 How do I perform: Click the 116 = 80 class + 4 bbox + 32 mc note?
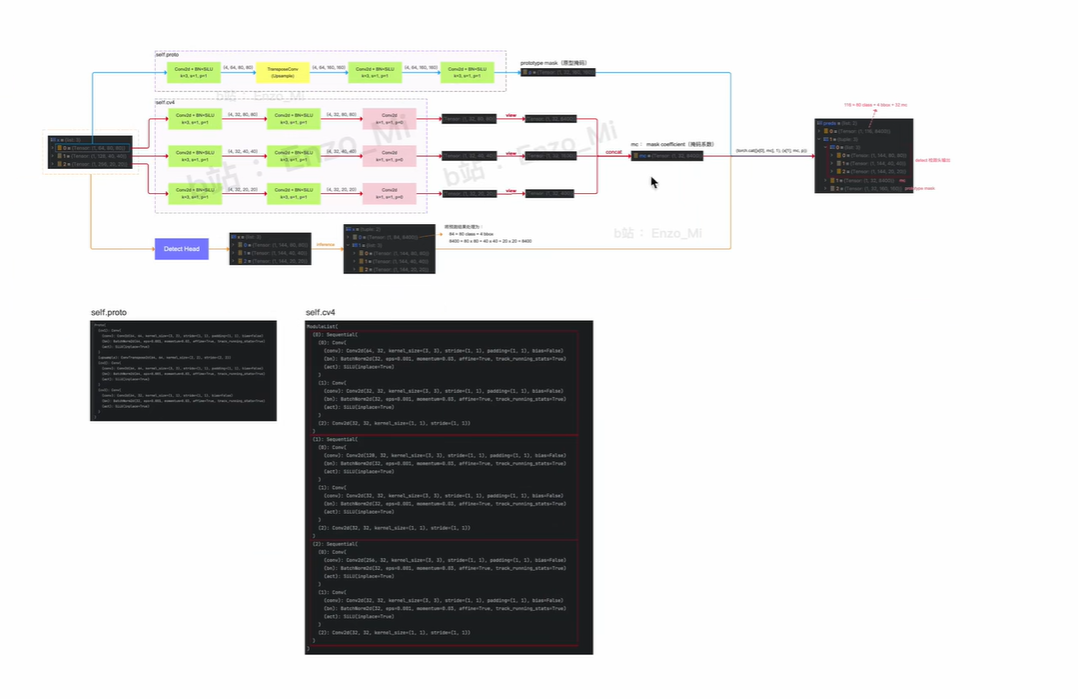point(875,105)
